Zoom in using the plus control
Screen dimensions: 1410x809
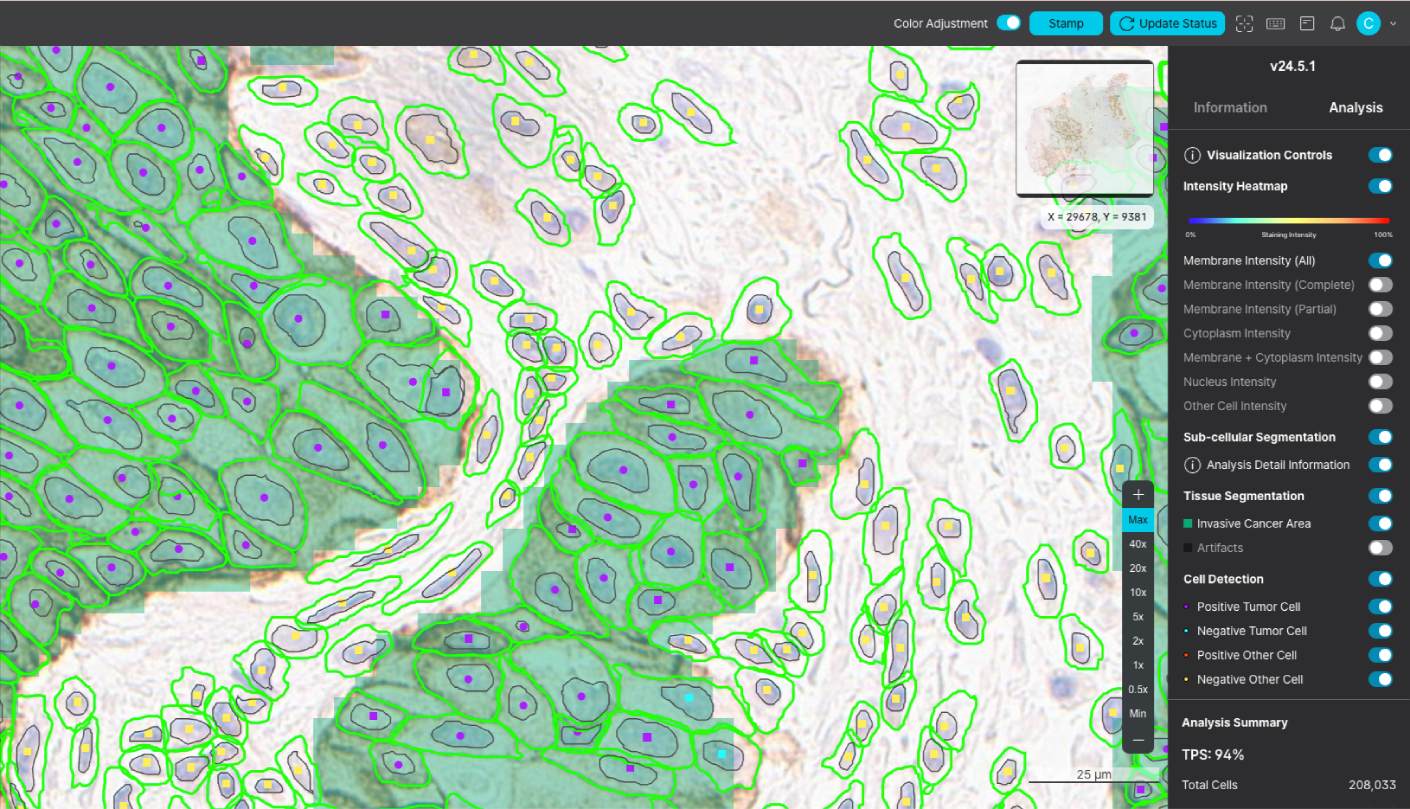coord(1137,493)
